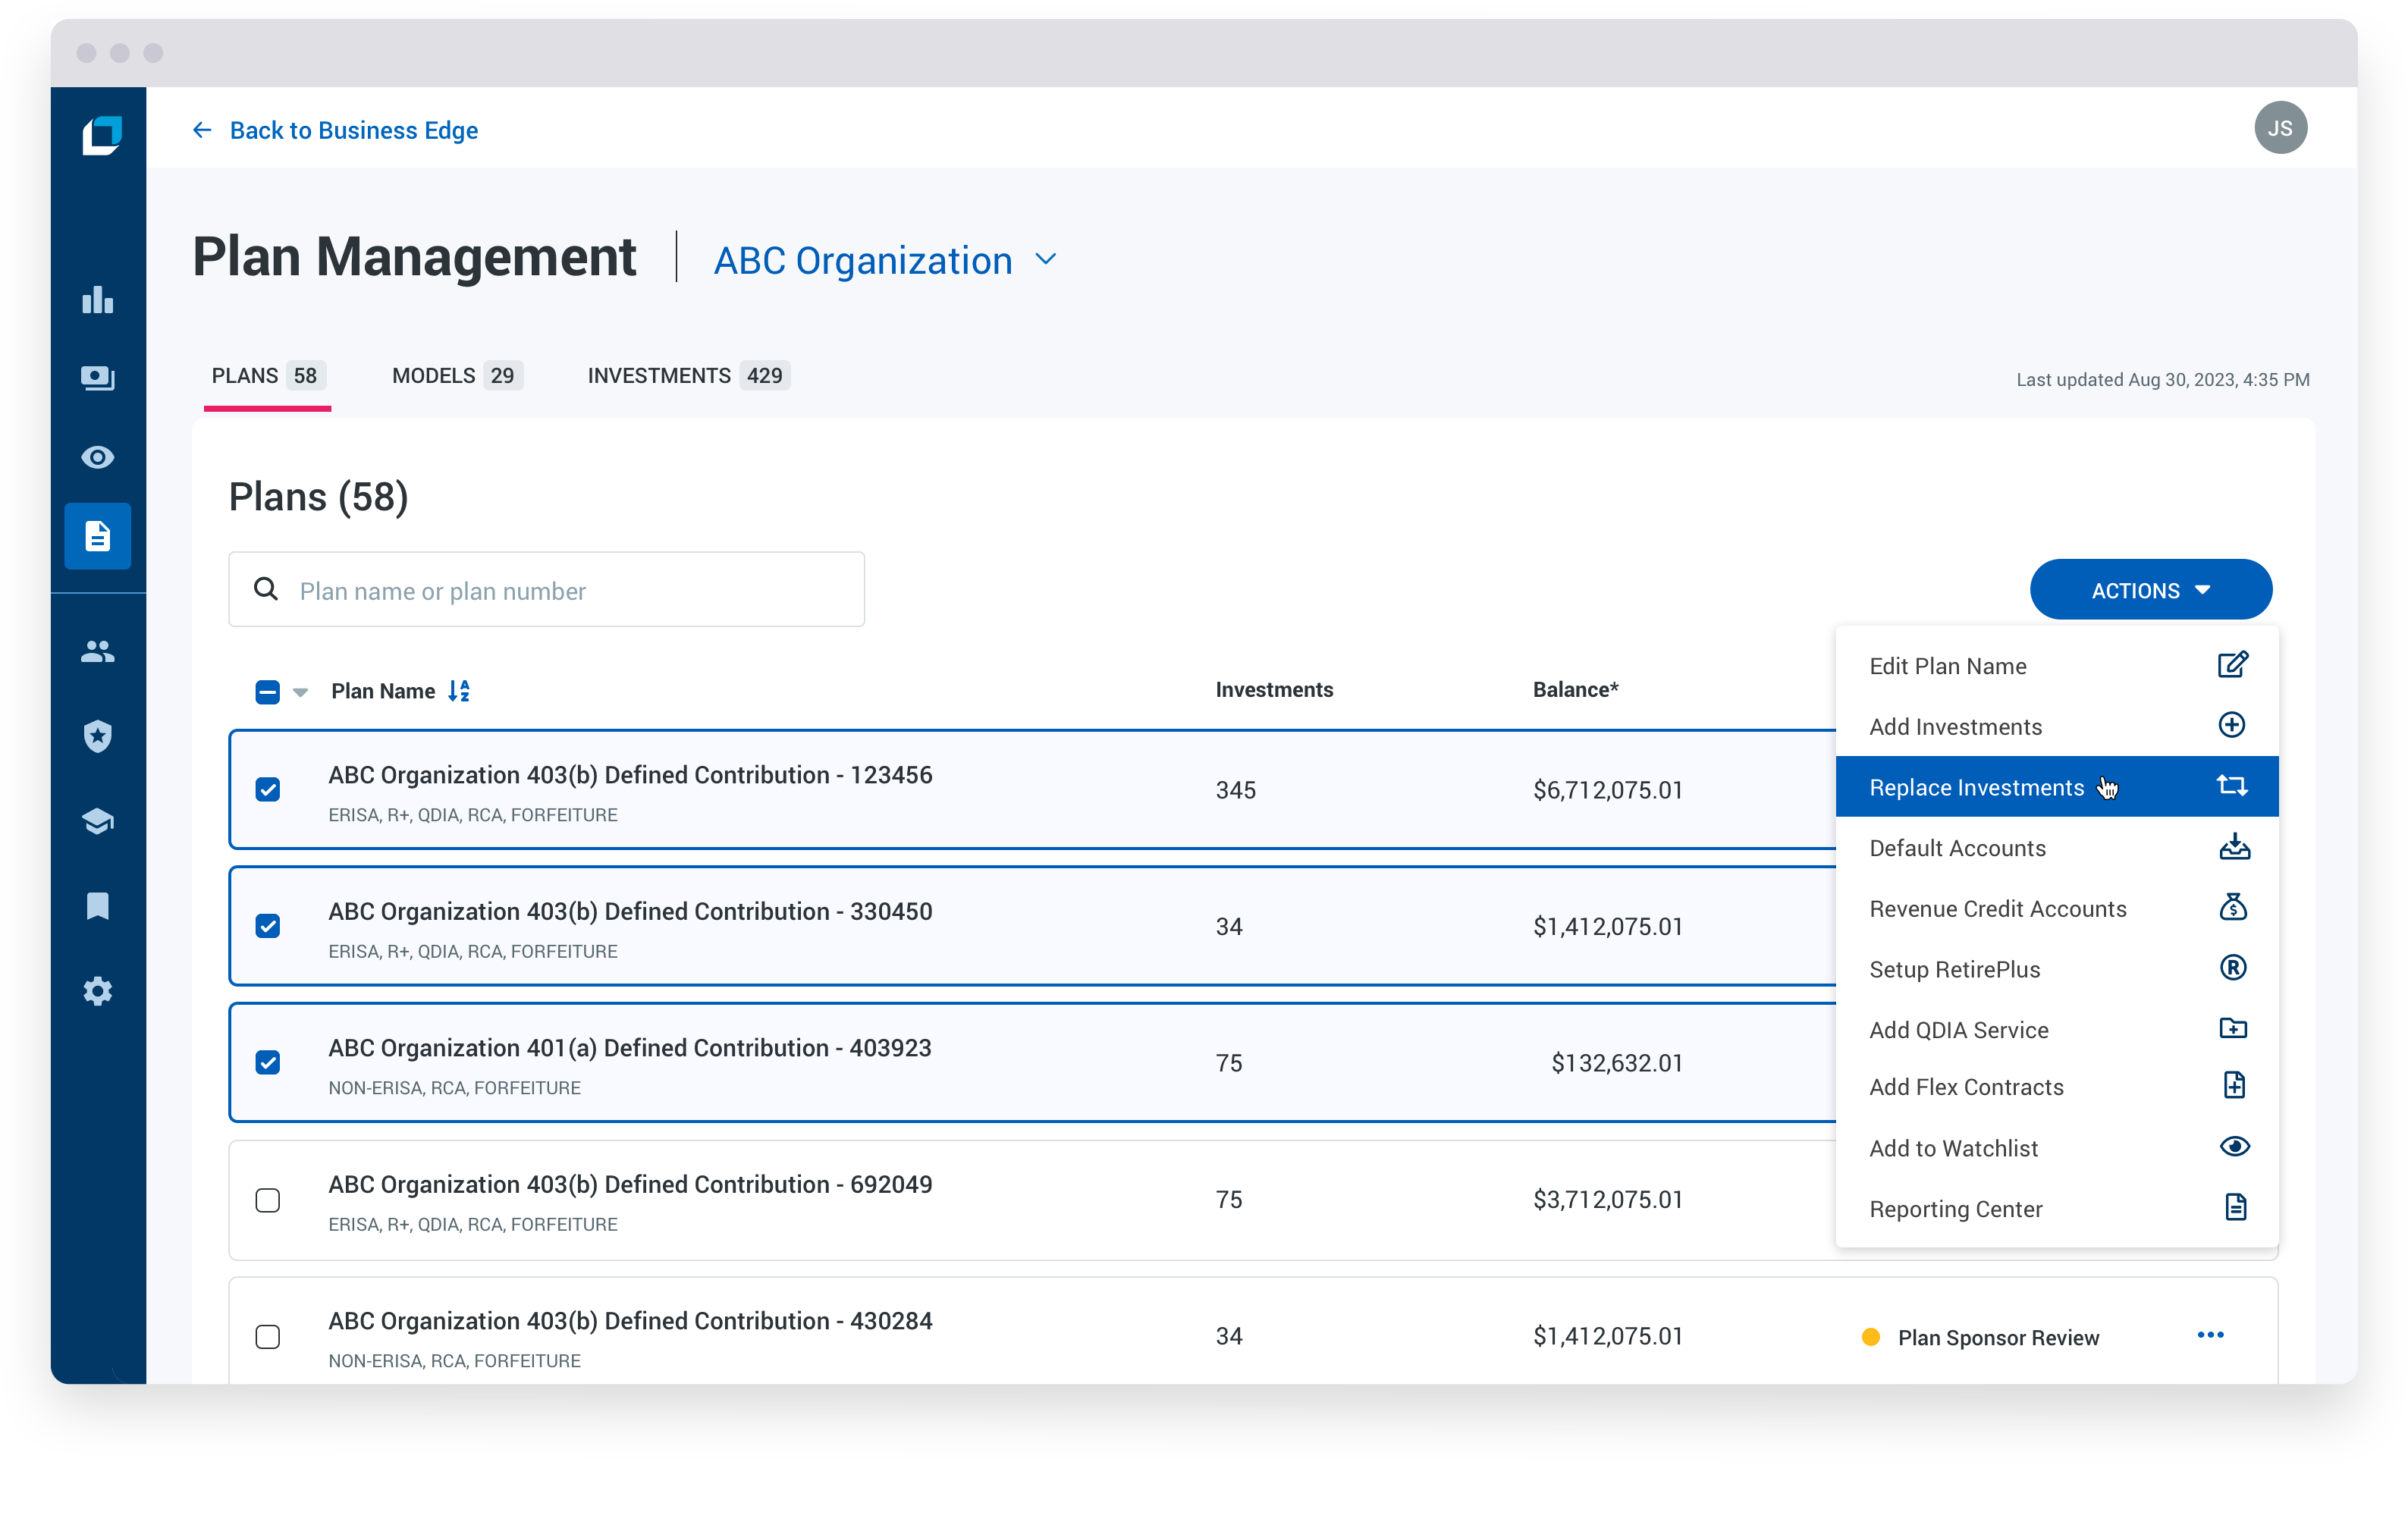Choose Add to Watchlist menu item

point(2056,1148)
